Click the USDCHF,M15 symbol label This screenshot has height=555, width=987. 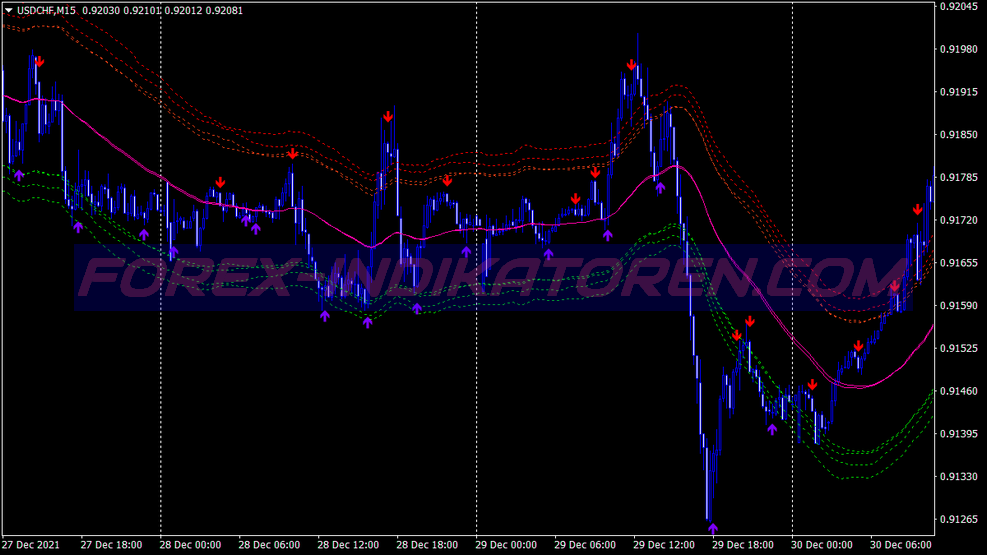click(46, 10)
